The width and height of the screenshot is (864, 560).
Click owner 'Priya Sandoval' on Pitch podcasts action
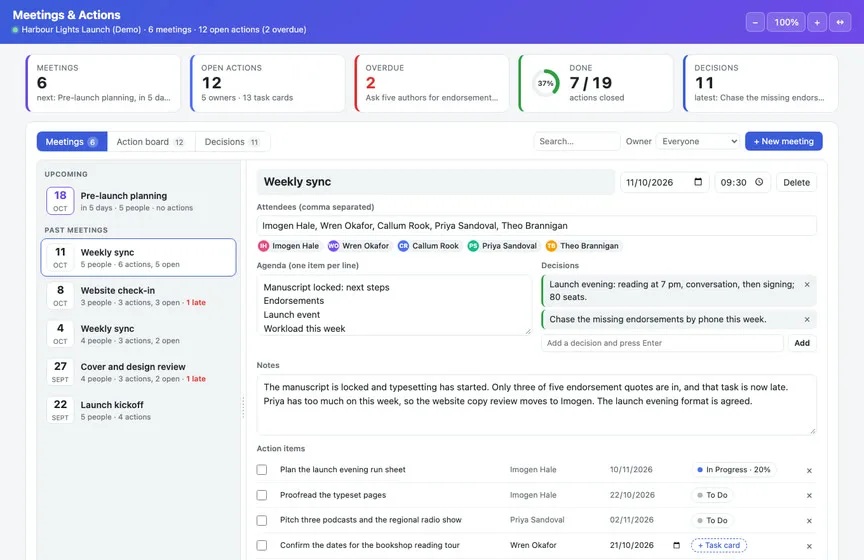tap(537, 520)
